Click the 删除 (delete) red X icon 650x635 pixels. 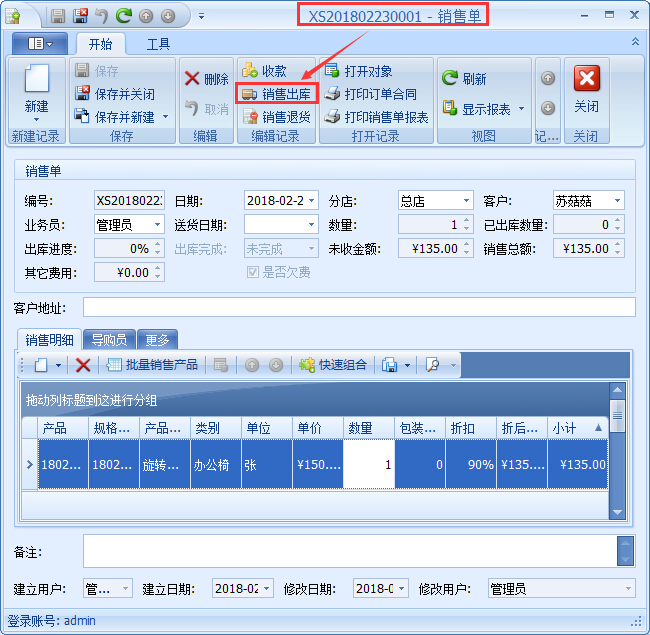click(x=192, y=79)
